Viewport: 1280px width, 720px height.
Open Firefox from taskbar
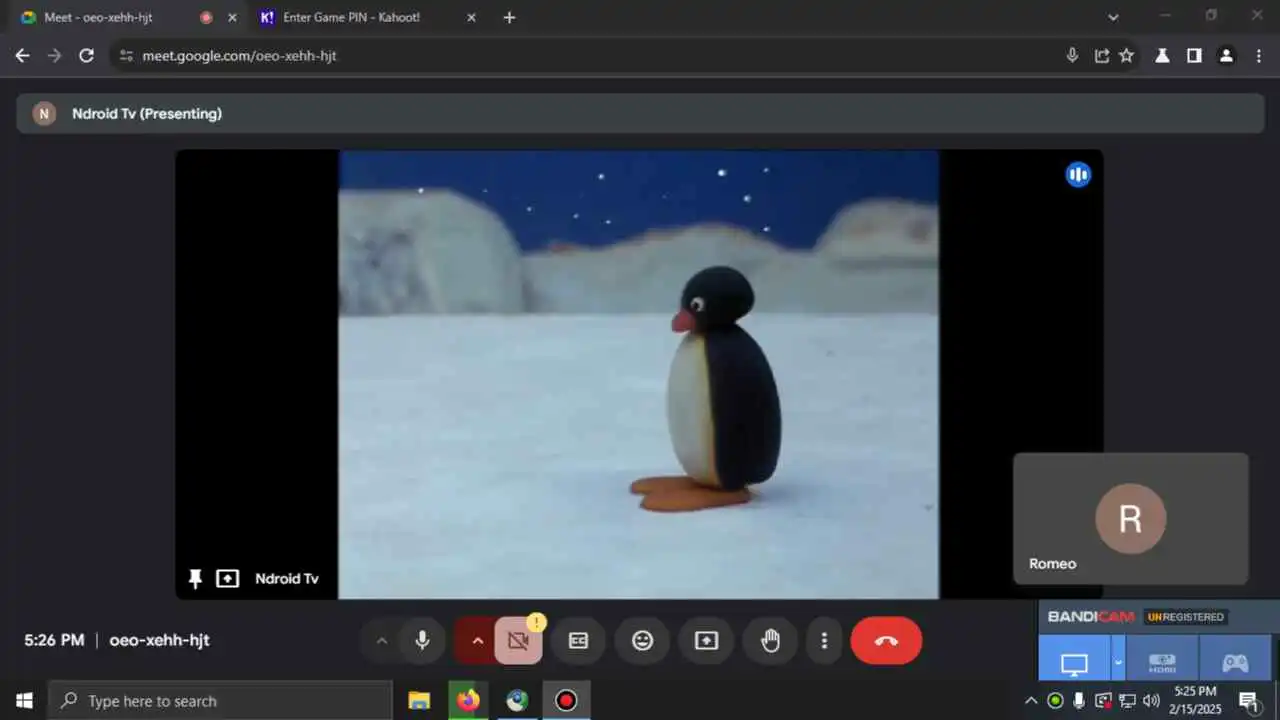coord(468,701)
